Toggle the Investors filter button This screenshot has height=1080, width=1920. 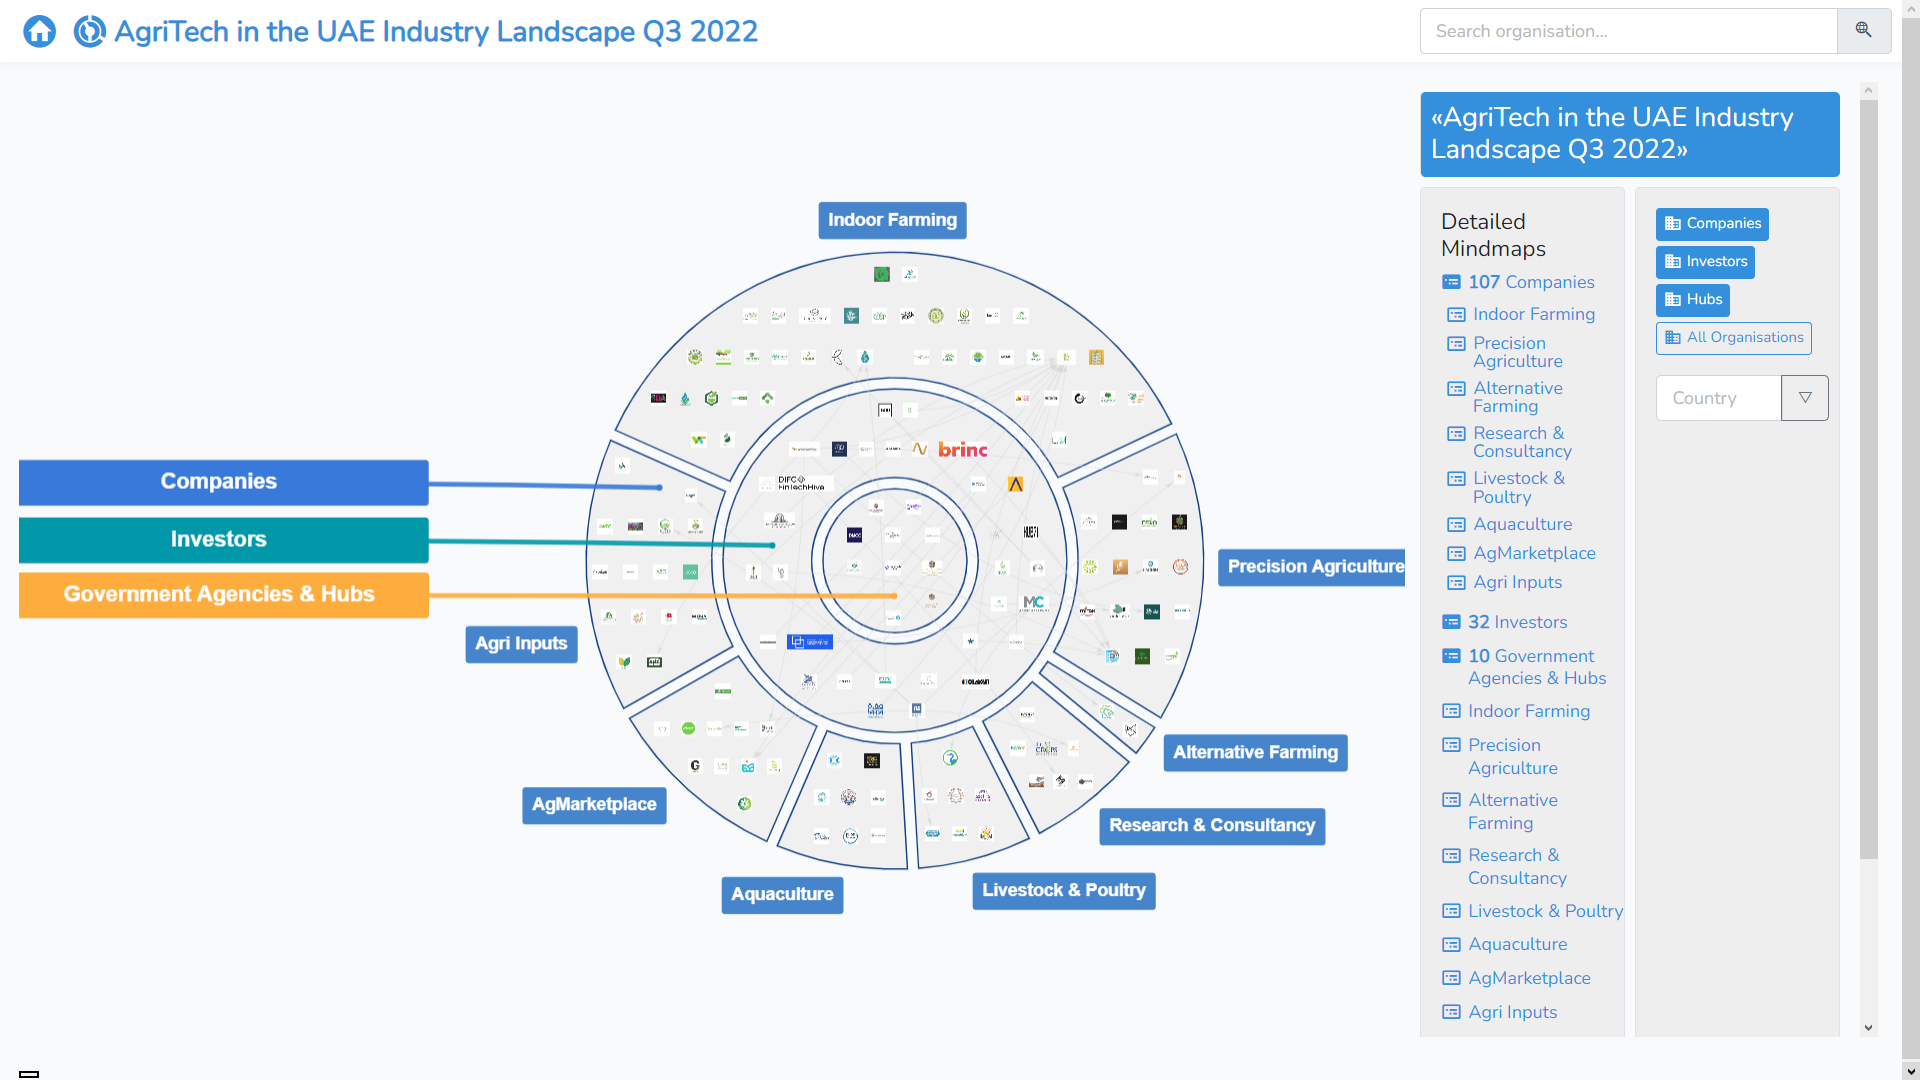[1704, 262]
